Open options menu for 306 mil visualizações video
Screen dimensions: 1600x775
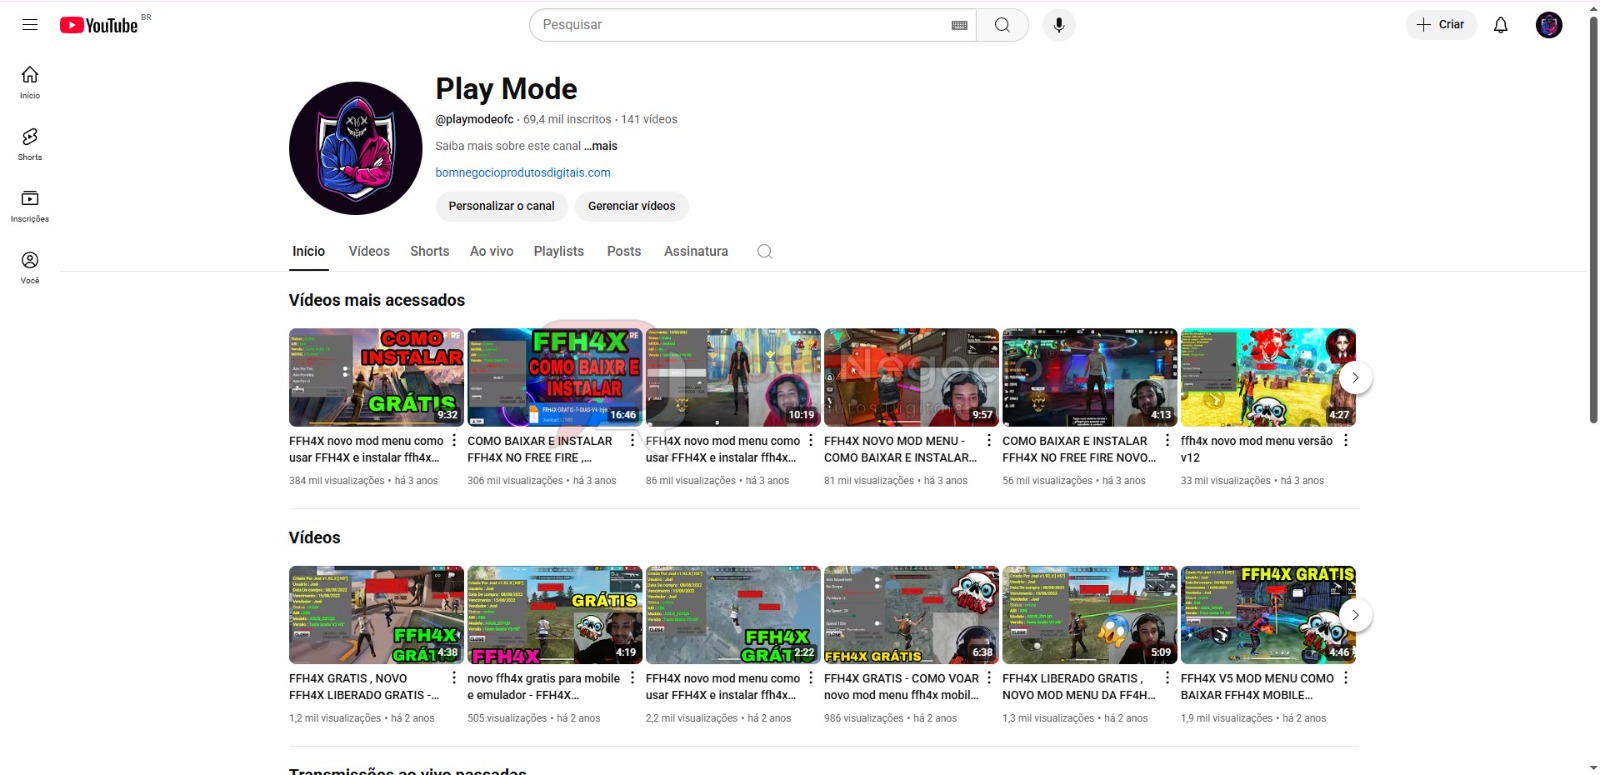tap(632, 441)
